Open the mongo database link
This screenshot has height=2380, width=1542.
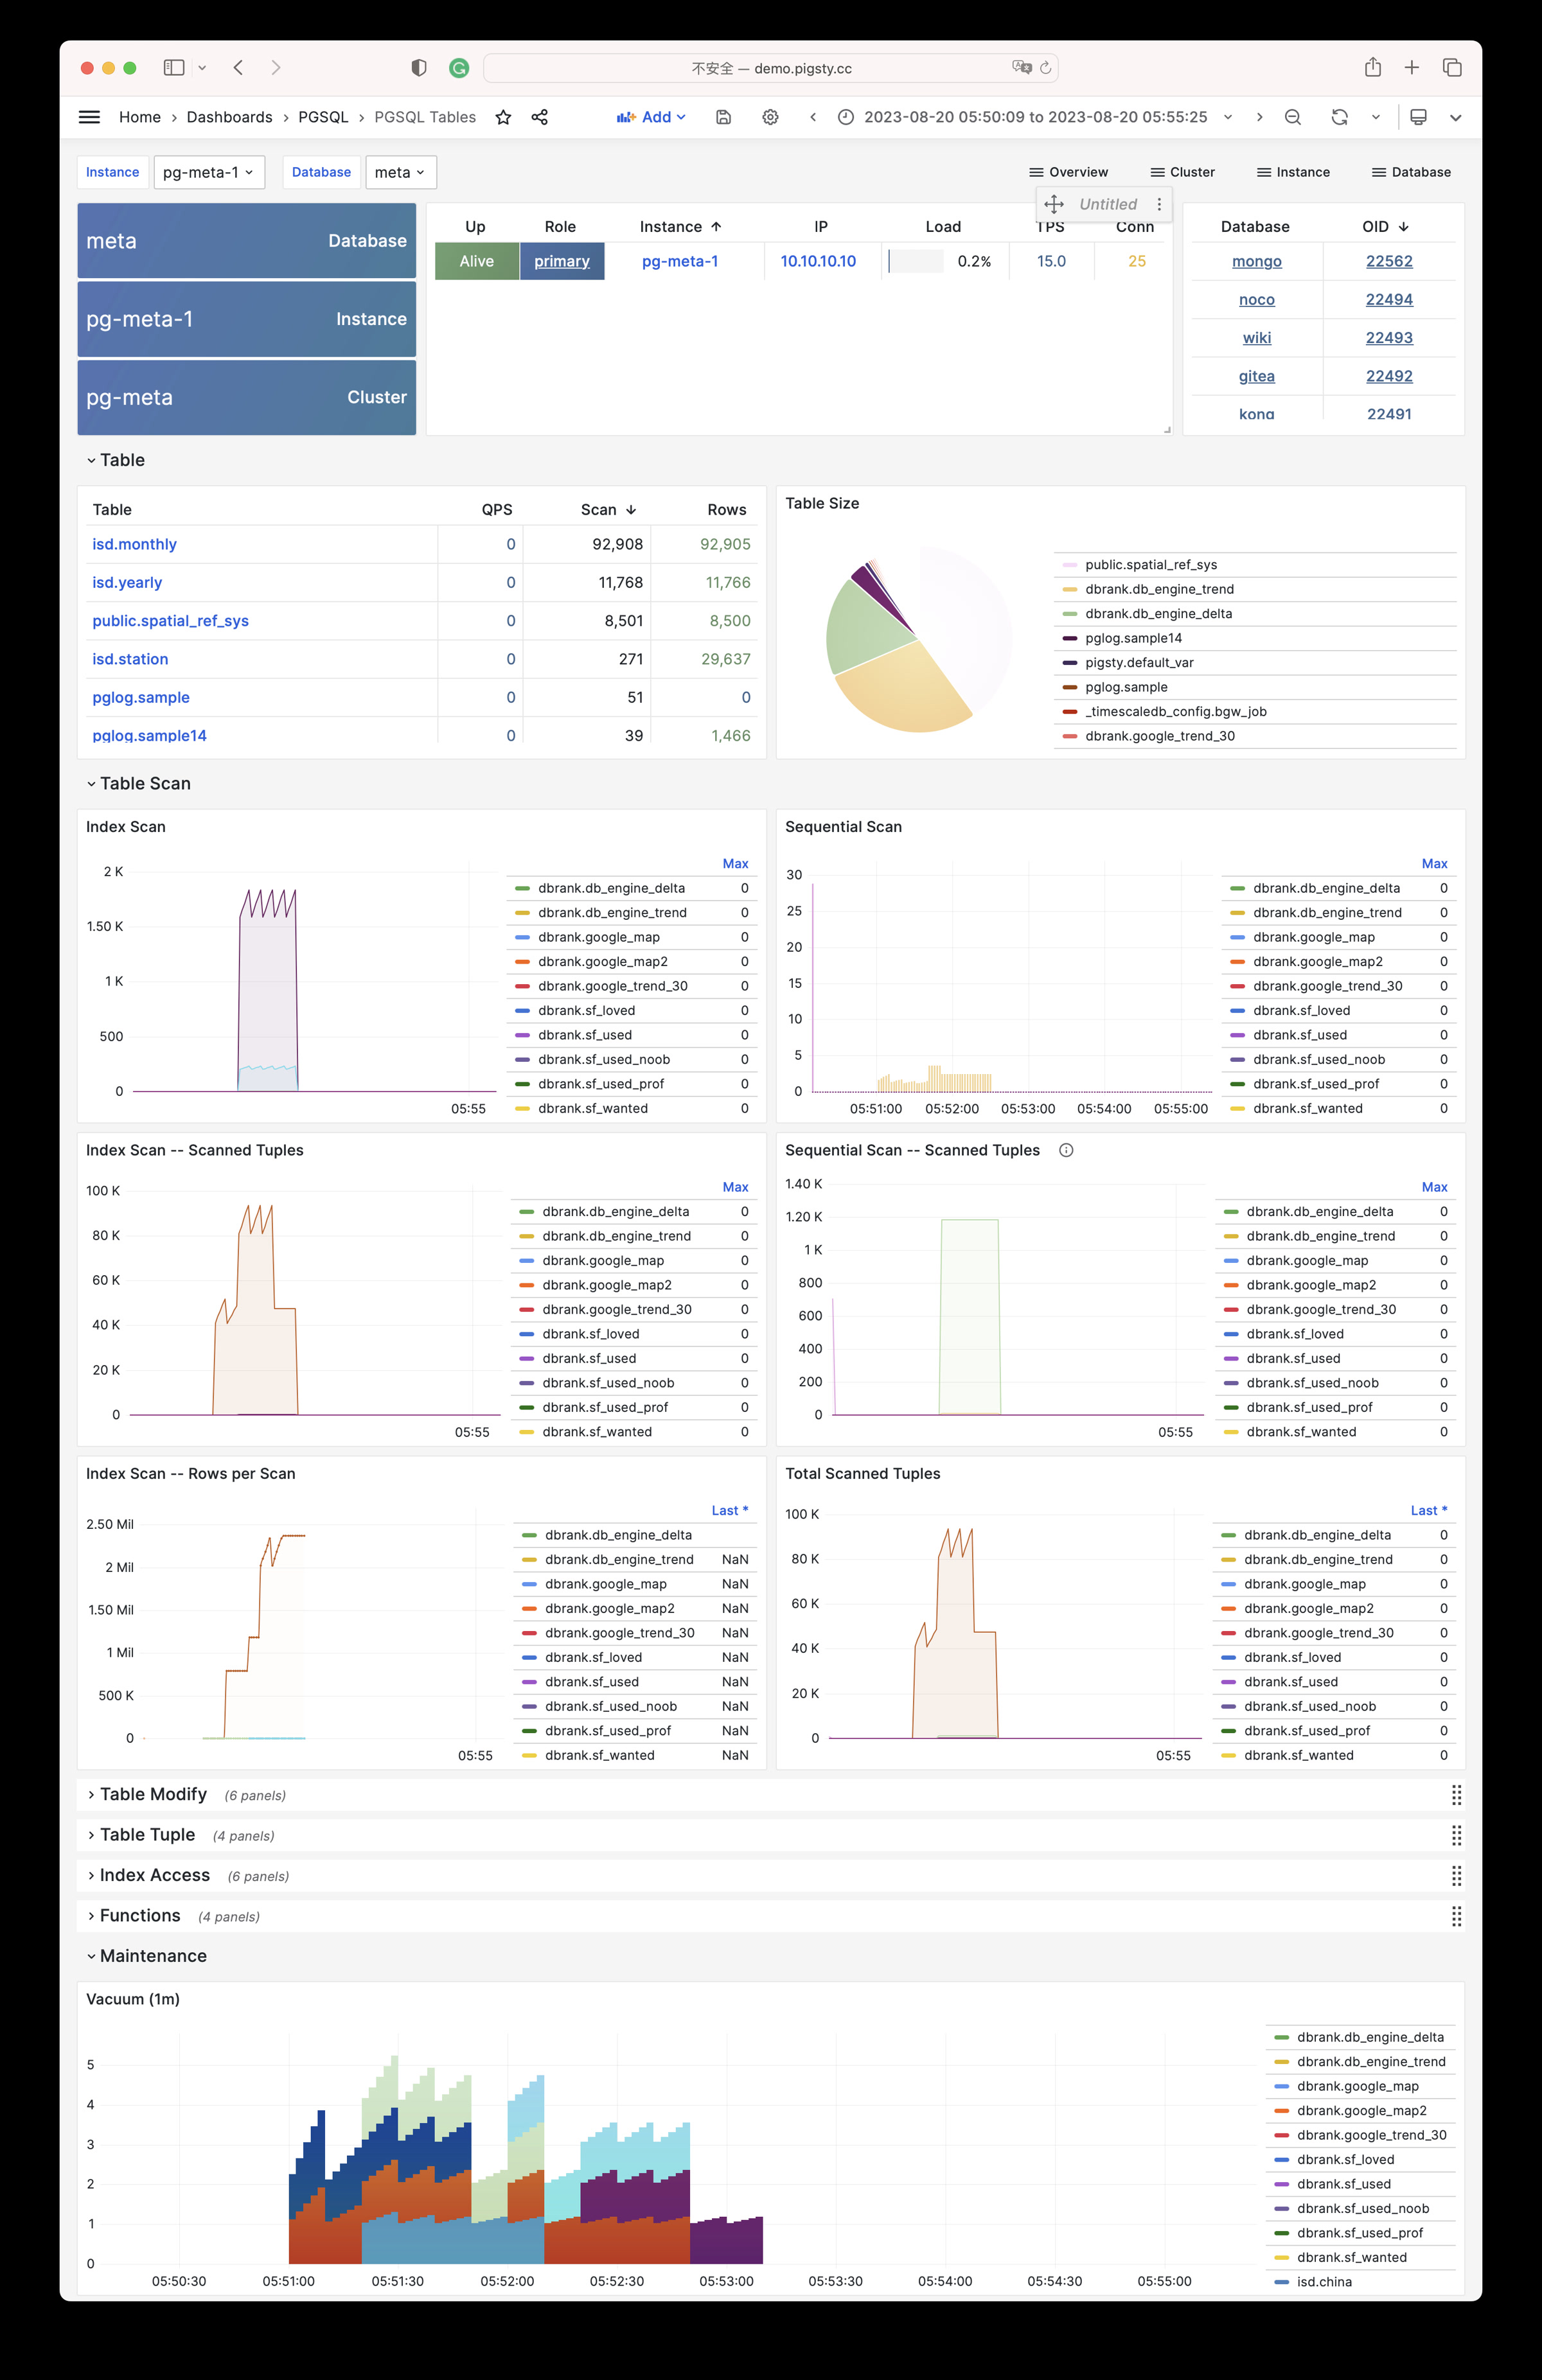point(1256,261)
